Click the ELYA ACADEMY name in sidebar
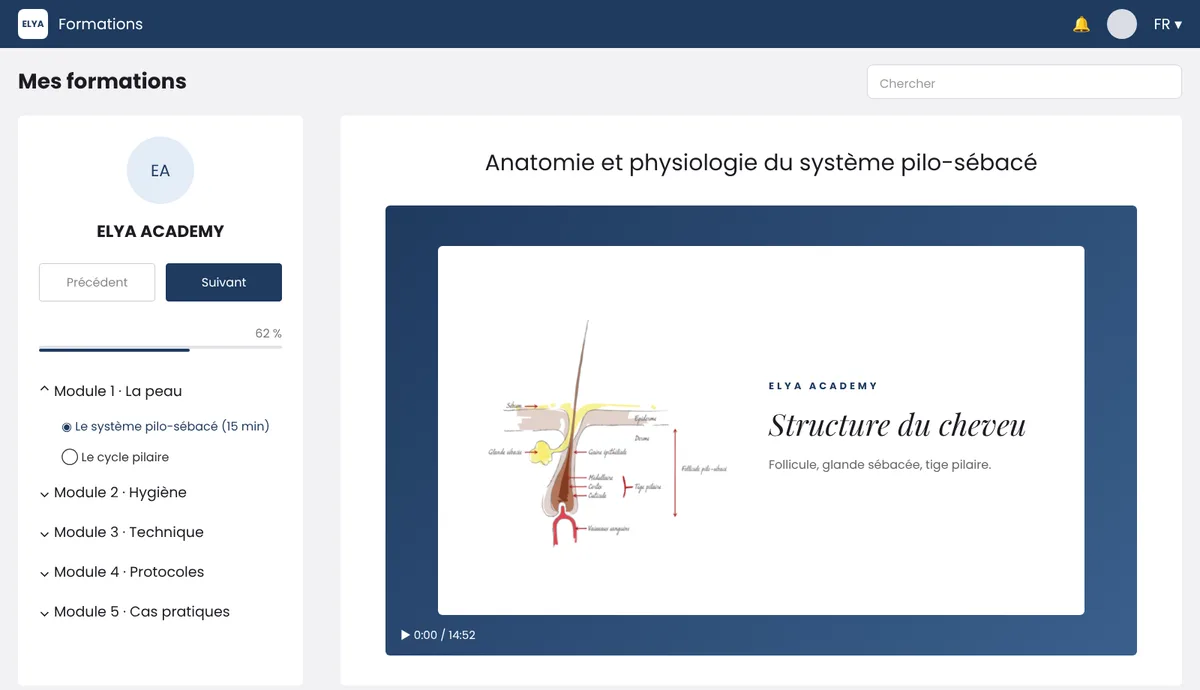This screenshot has height=690, width=1200. click(x=160, y=231)
